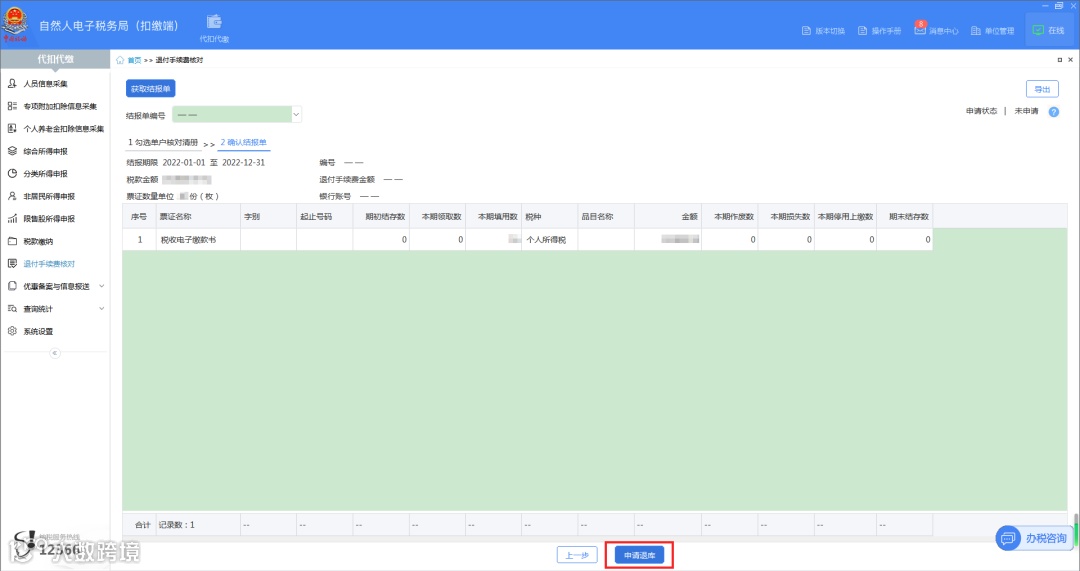Viewport: 1080px width, 571px height.
Task: Click the 版本切换 icon in top bar
Action: (x=807, y=31)
